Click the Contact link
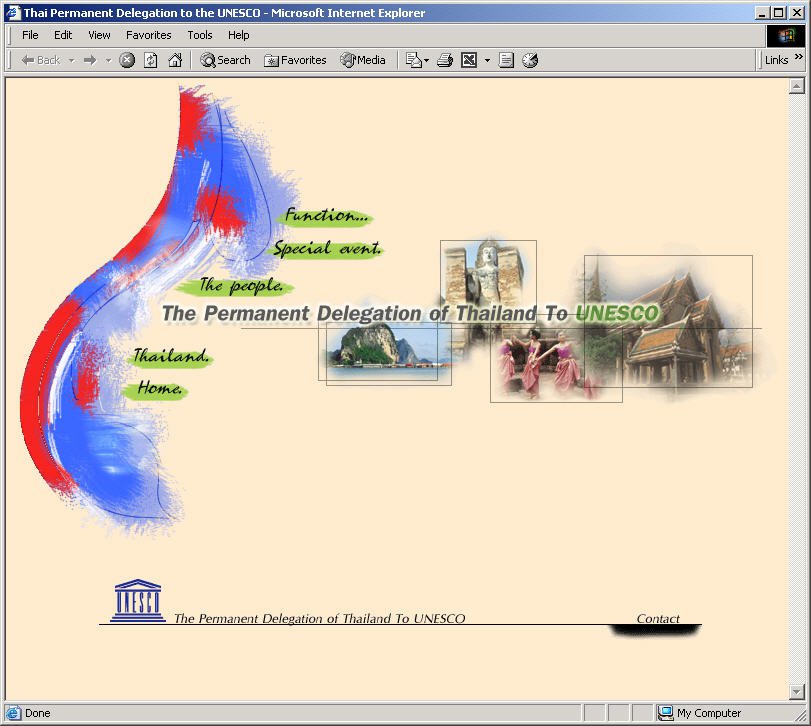Image resolution: width=811 pixels, height=726 pixels. (658, 619)
